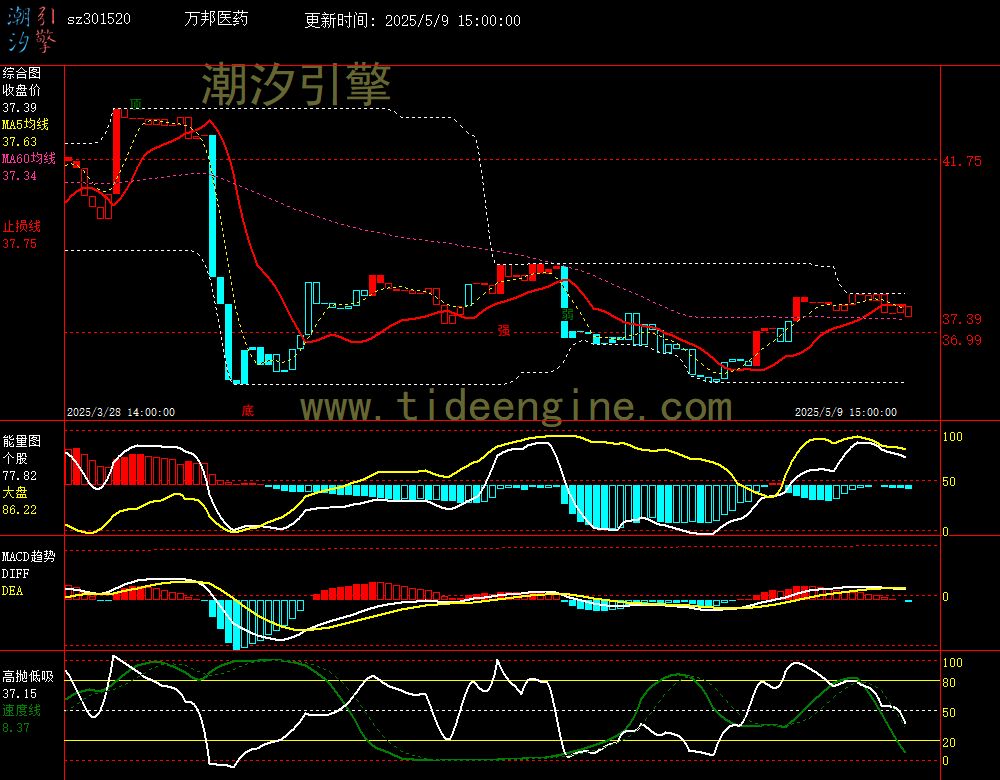The image size is (1000, 780).
Task: Click the 个股 value 77.82
Action: 19,476
